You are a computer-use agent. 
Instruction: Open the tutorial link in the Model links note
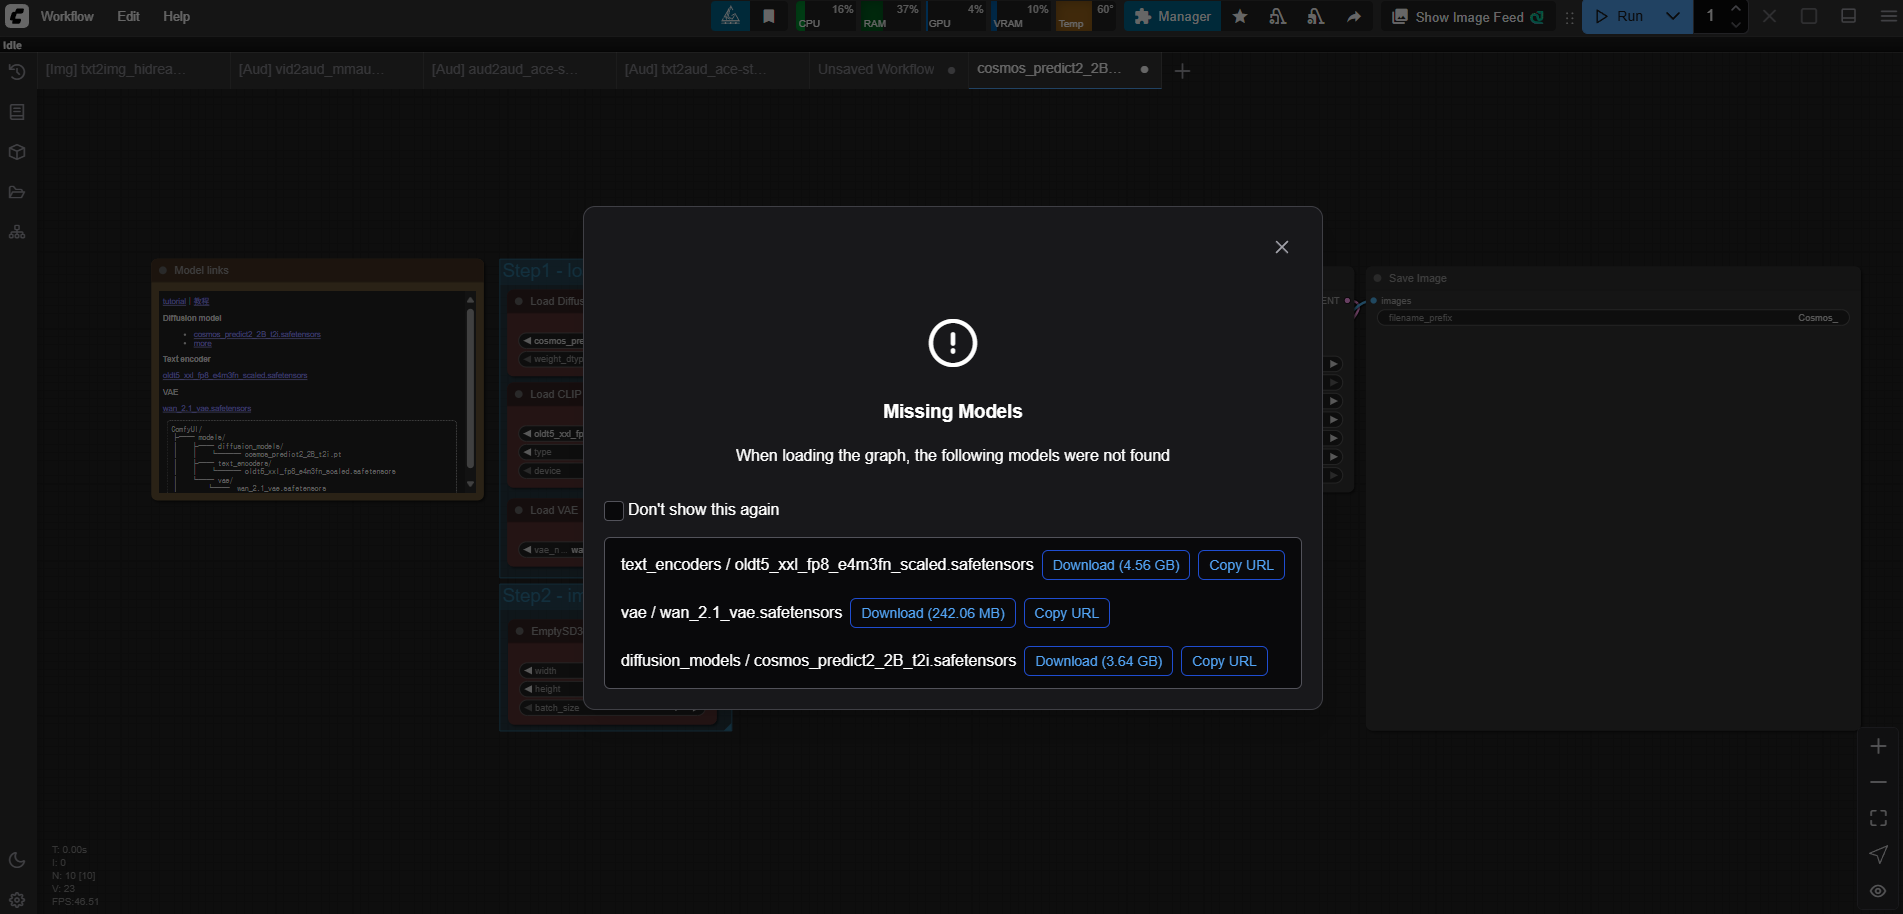pos(174,301)
